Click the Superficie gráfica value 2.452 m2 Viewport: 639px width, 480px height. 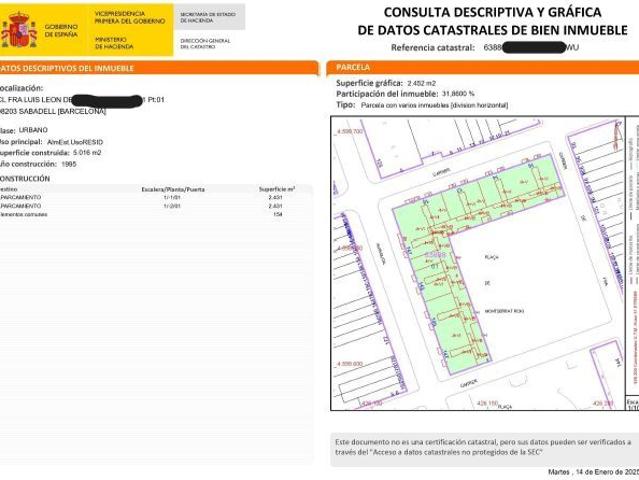click(x=421, y=84)
